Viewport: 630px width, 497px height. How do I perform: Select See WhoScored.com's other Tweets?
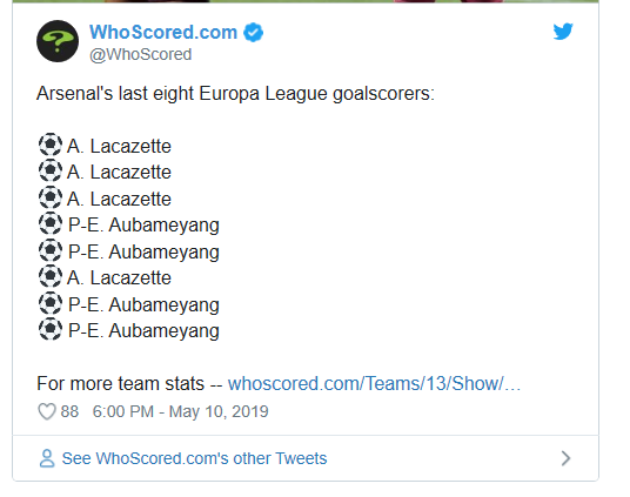click(x=194, y=459)
